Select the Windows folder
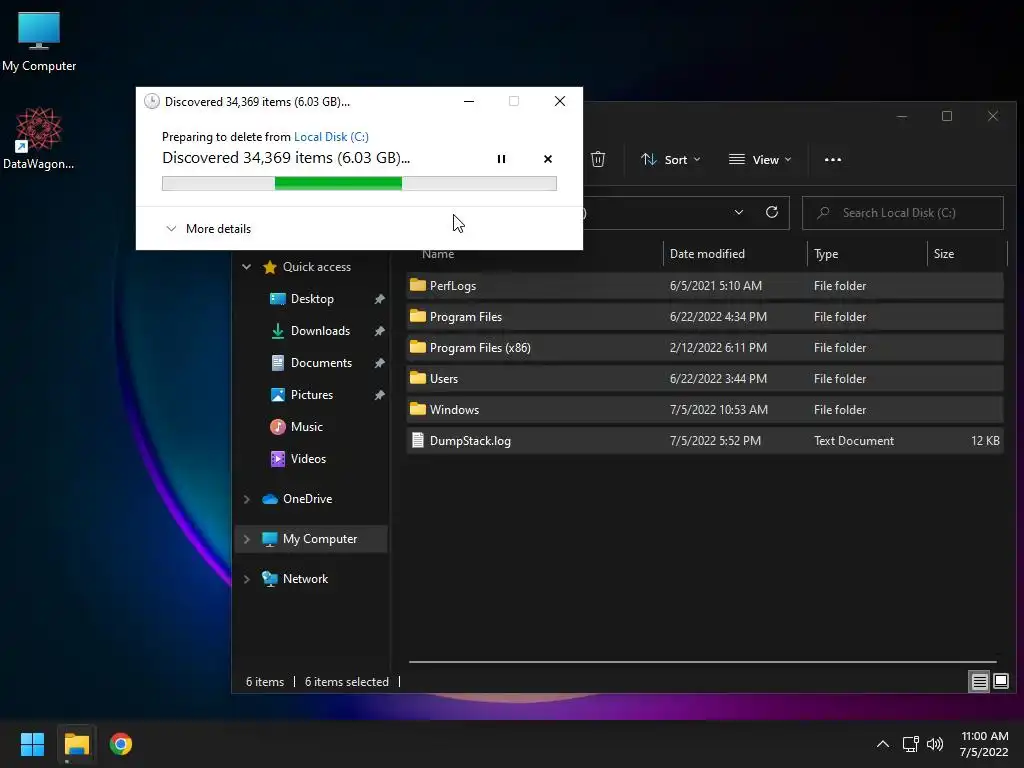The width and height of the screenshot is (1024, 768). point(705,409)
